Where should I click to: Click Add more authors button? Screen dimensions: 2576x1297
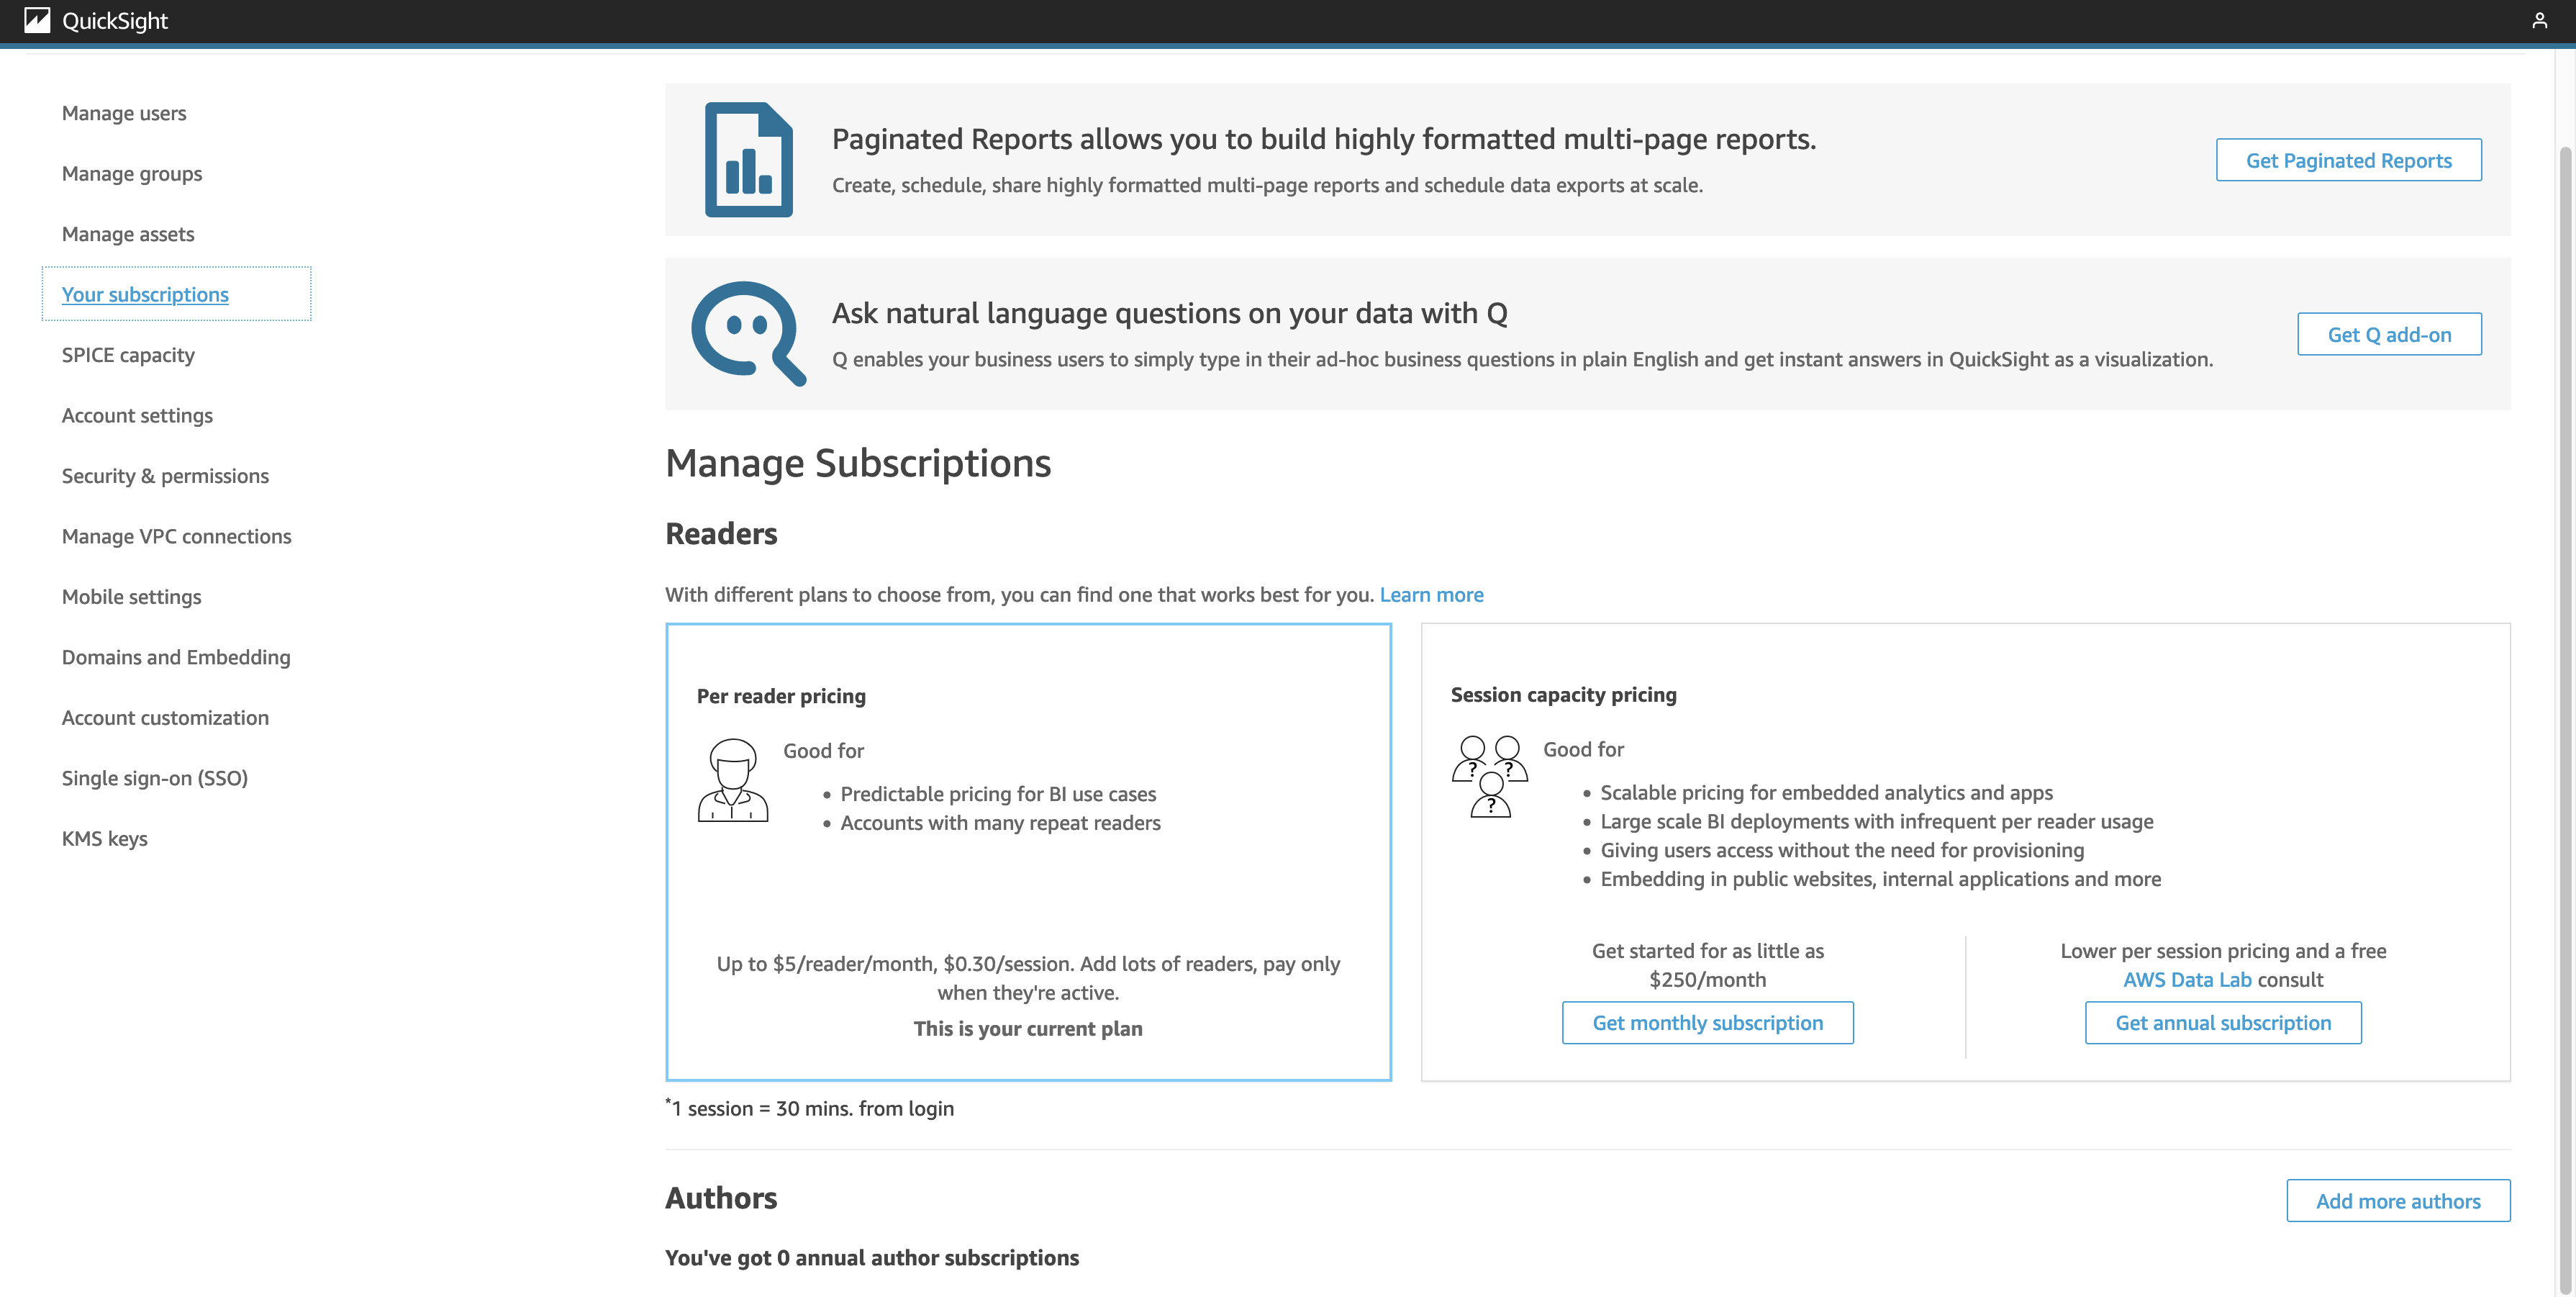click(2398, 1201)
